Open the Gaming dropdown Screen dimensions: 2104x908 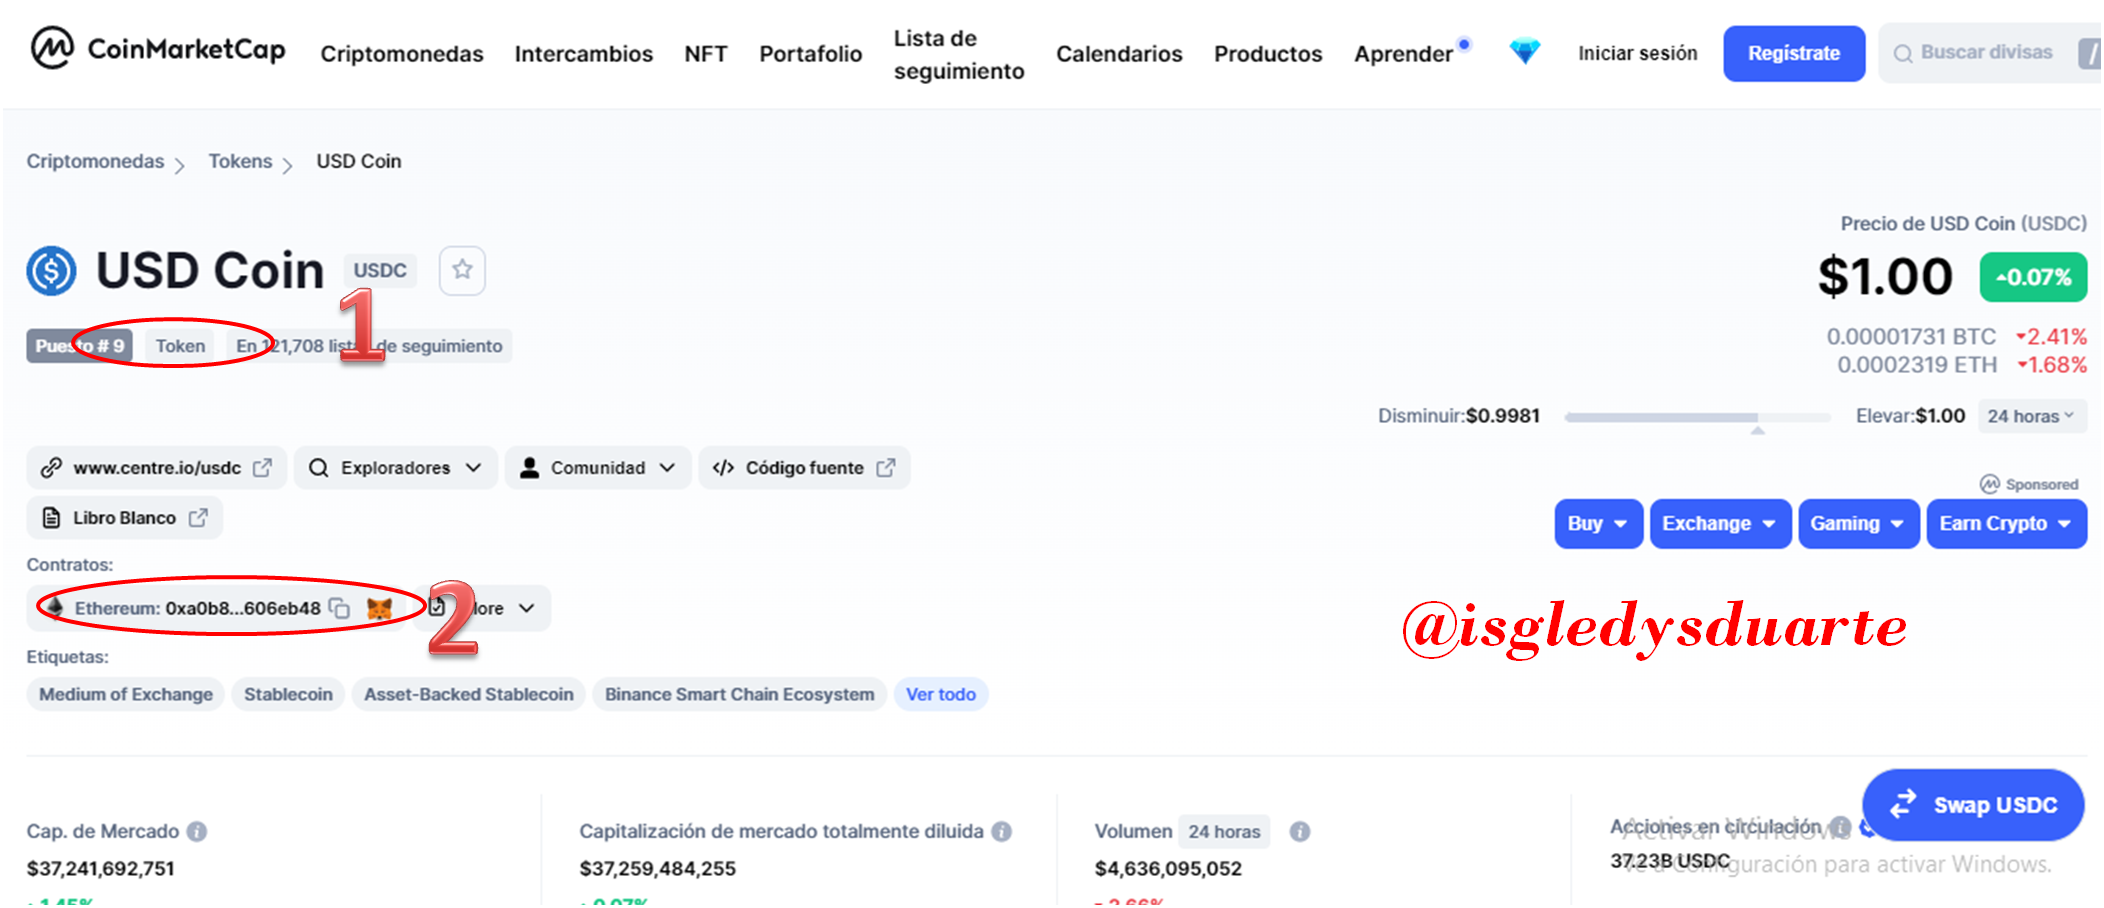coord(1858,523)
